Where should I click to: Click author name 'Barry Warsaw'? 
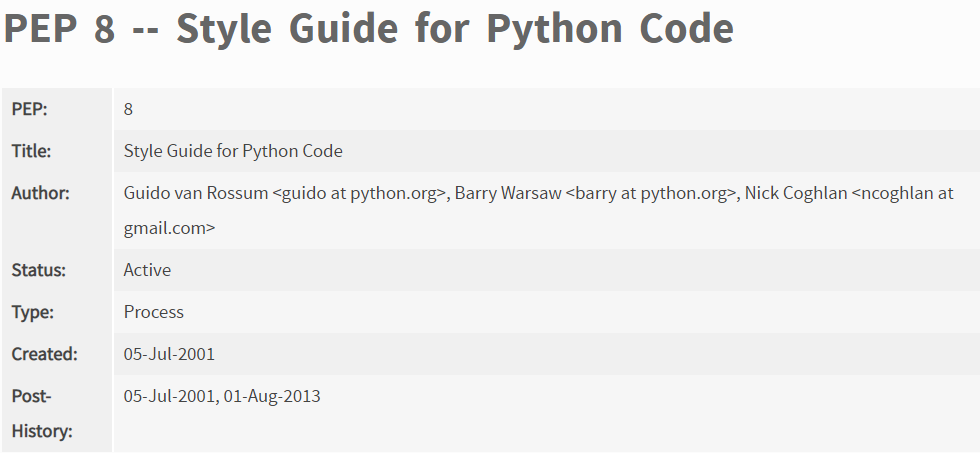[x=508, y=192]
